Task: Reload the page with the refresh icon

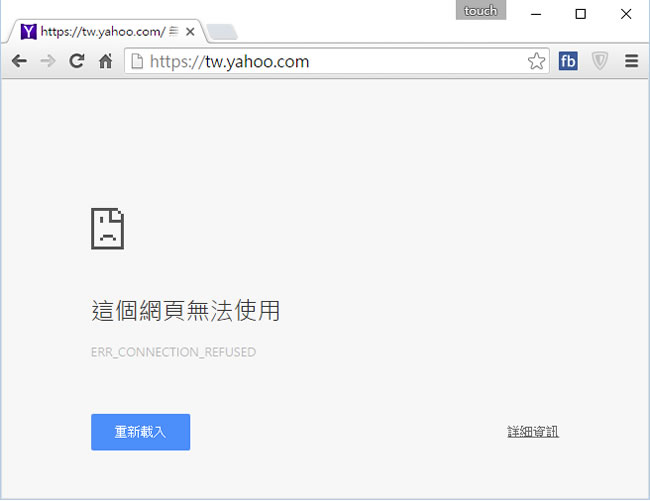Action: point(77,61)
